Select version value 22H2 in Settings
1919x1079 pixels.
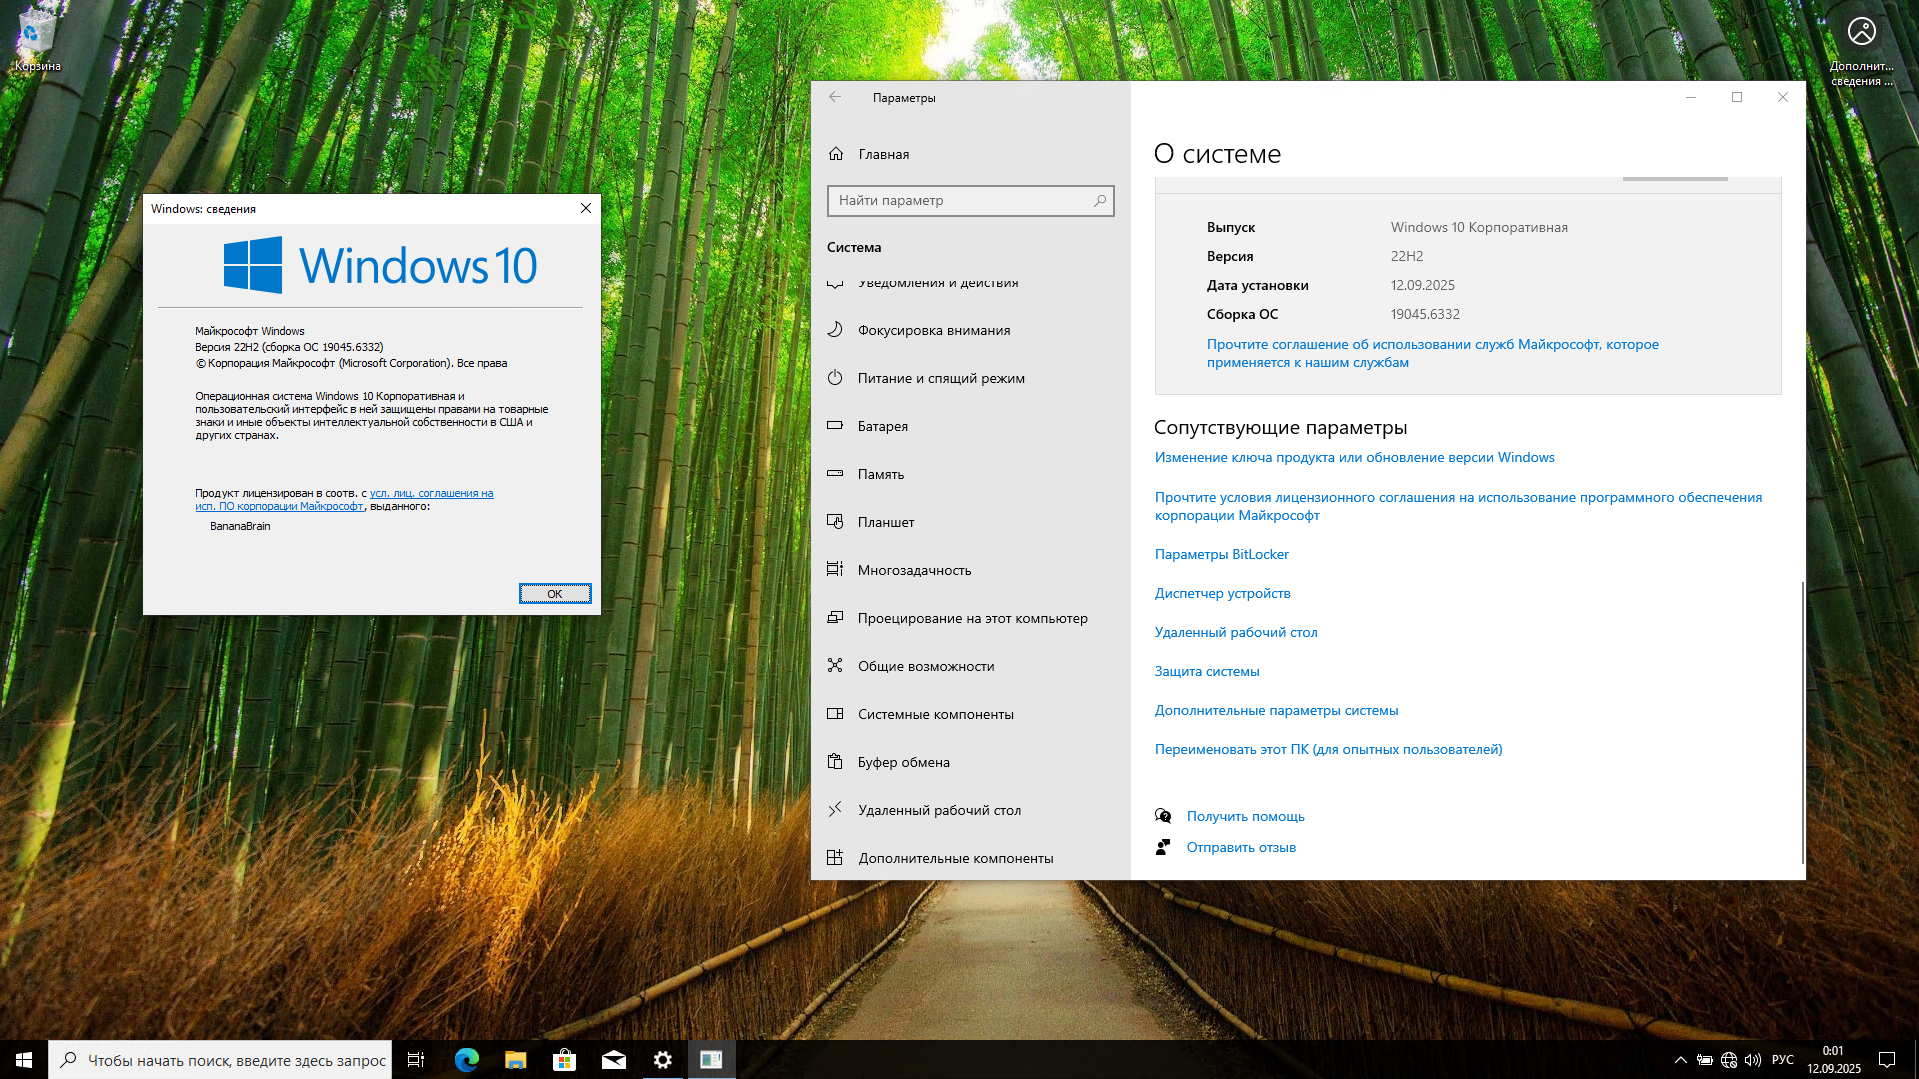coord(1406,256)
